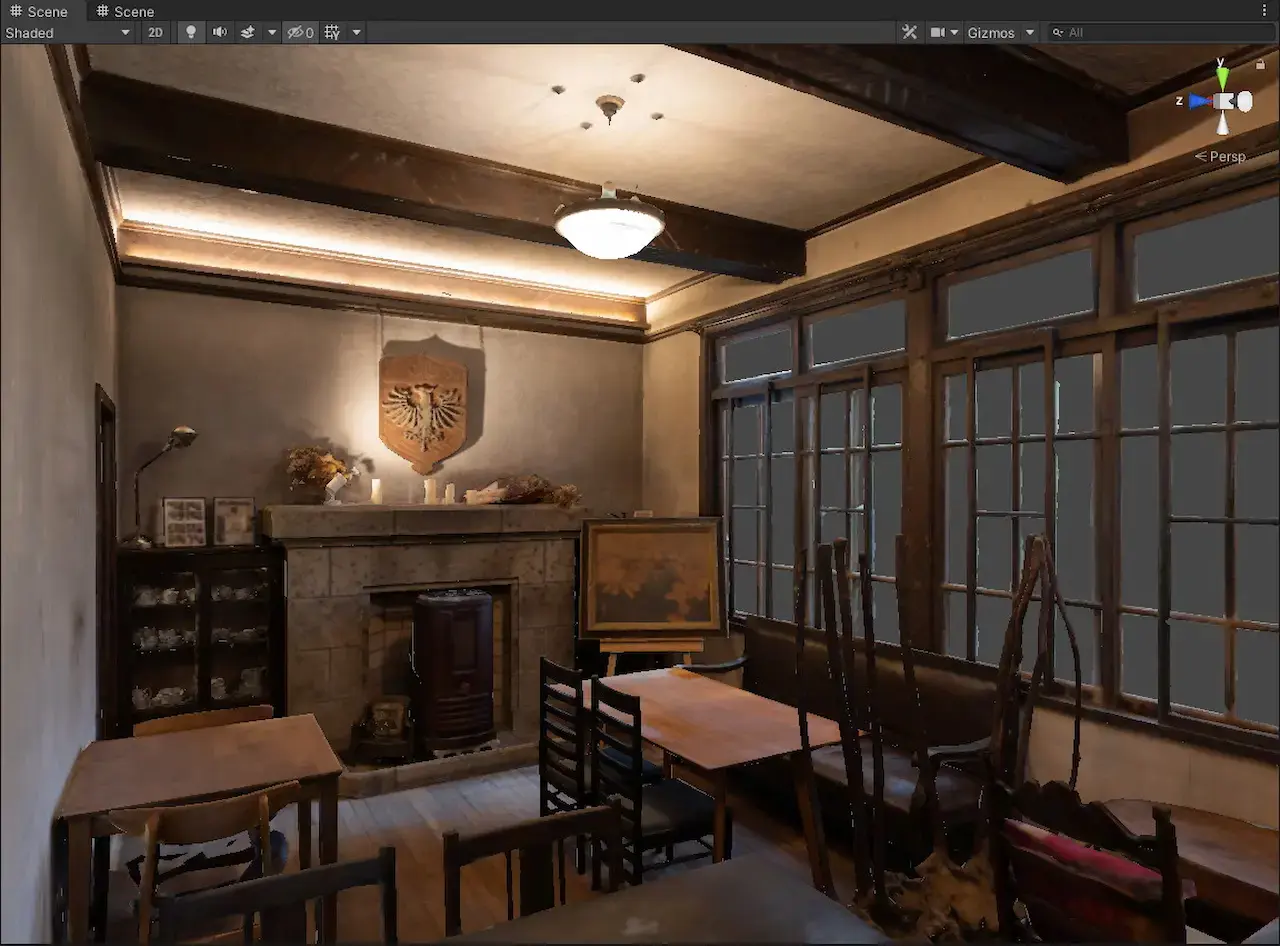Toggle scene lighting with the lightbulb icon
The image size is (1280, 946).
[x=191, y=32]
